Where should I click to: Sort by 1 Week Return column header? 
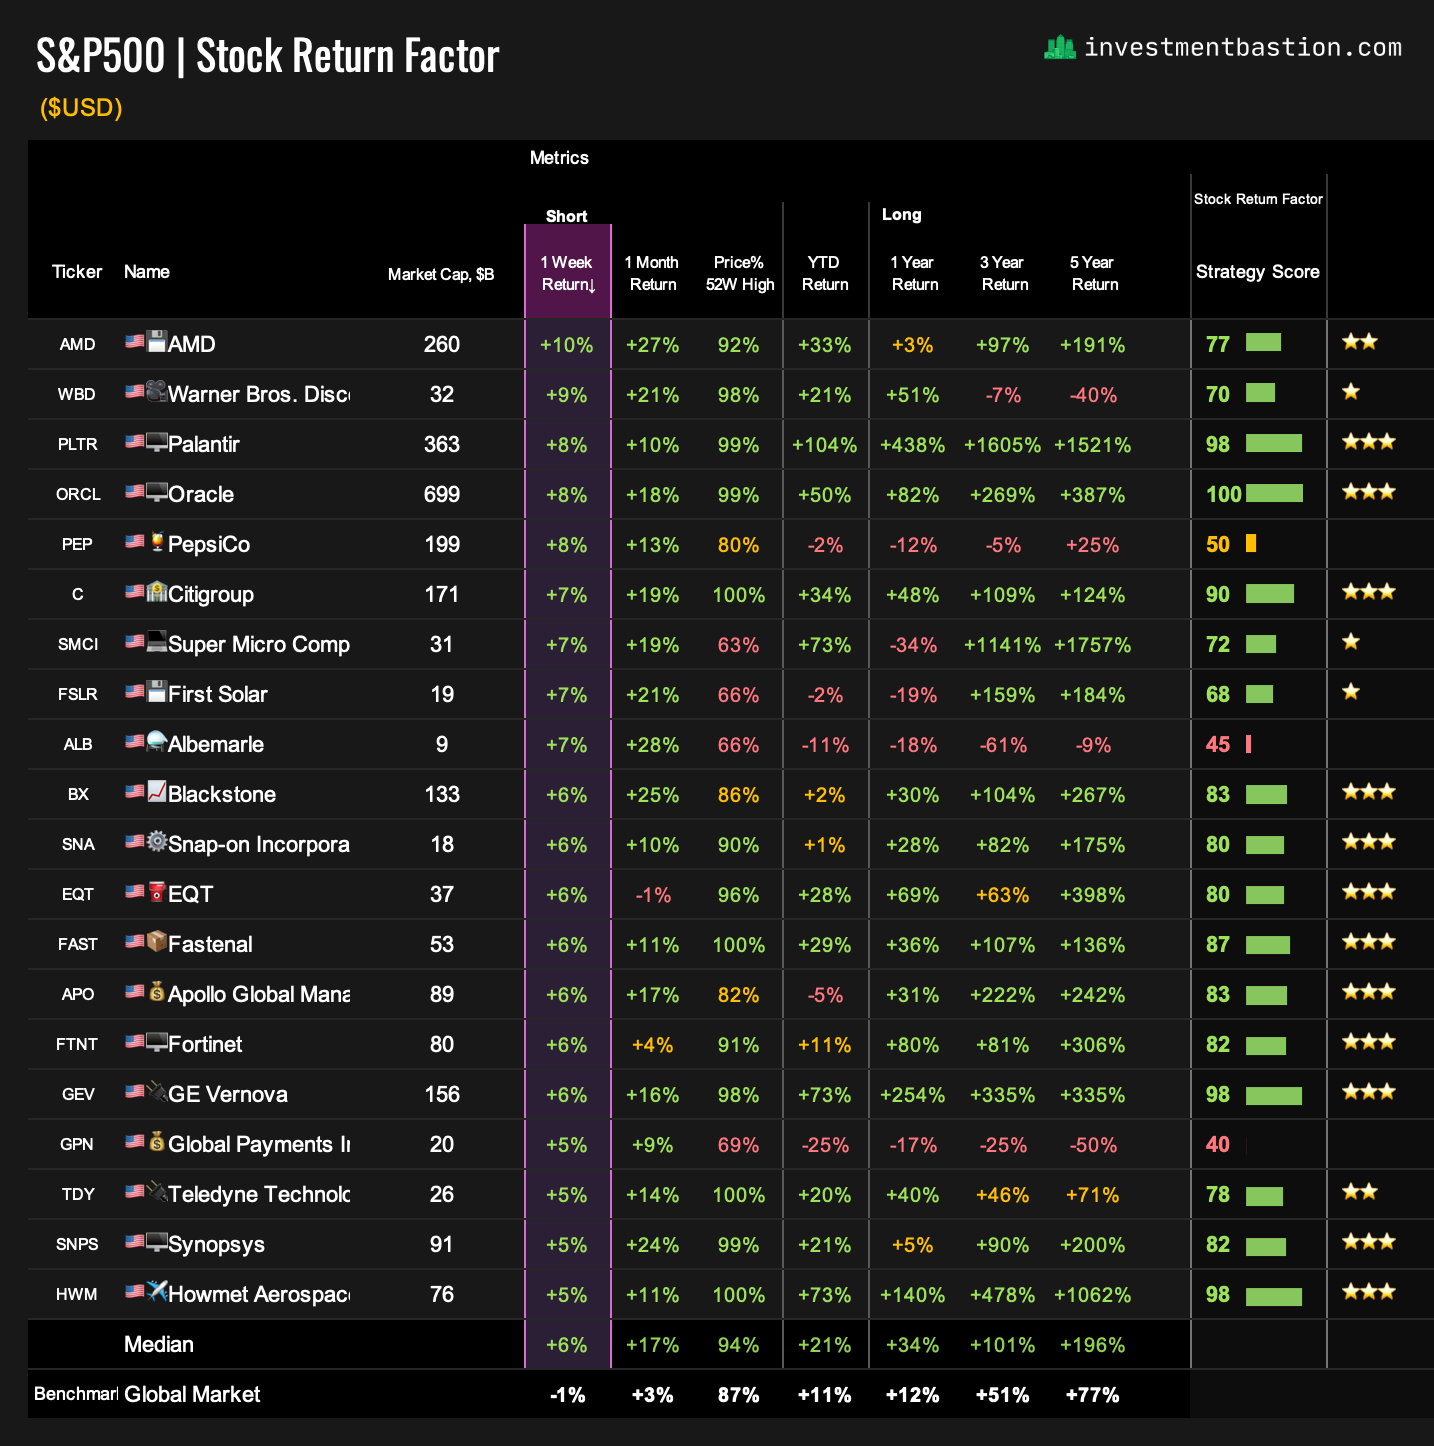point(568,273)
